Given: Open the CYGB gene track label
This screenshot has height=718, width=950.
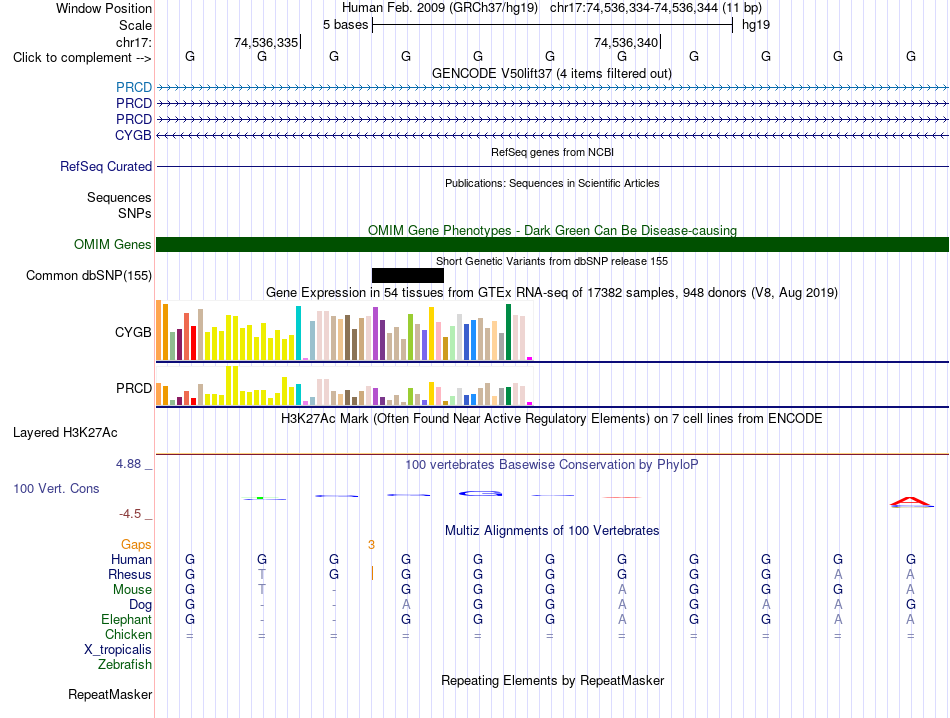Looking at the screenshot, I should [133, 135].
